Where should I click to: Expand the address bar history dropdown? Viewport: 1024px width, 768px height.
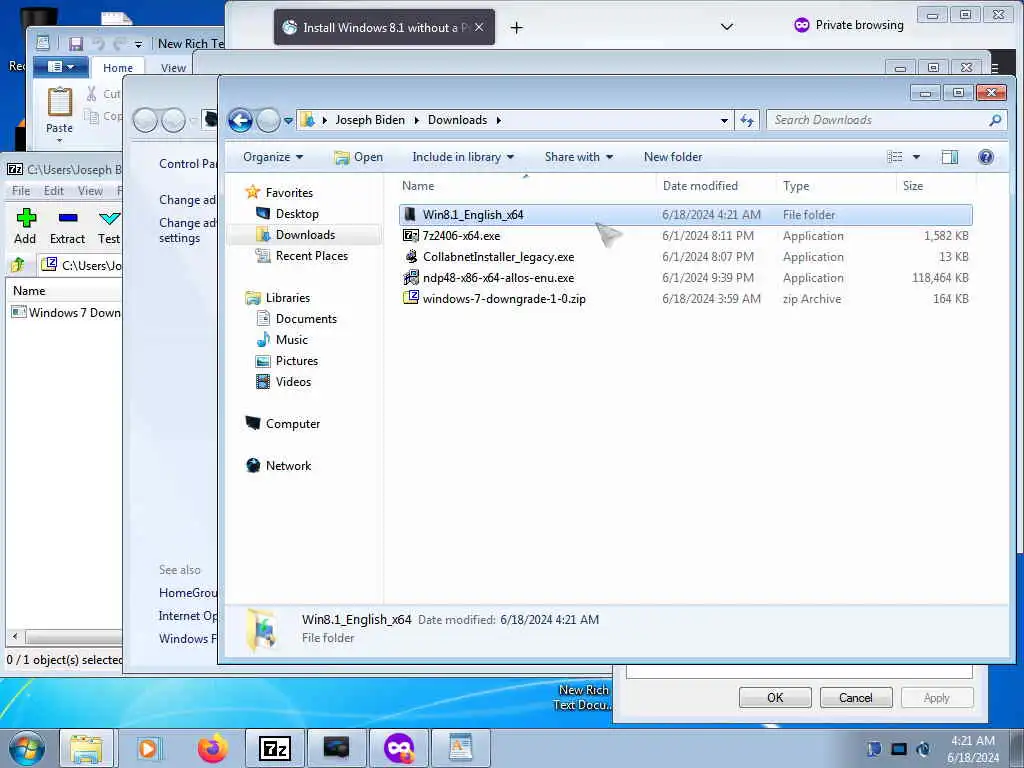(x=724, y=121)
